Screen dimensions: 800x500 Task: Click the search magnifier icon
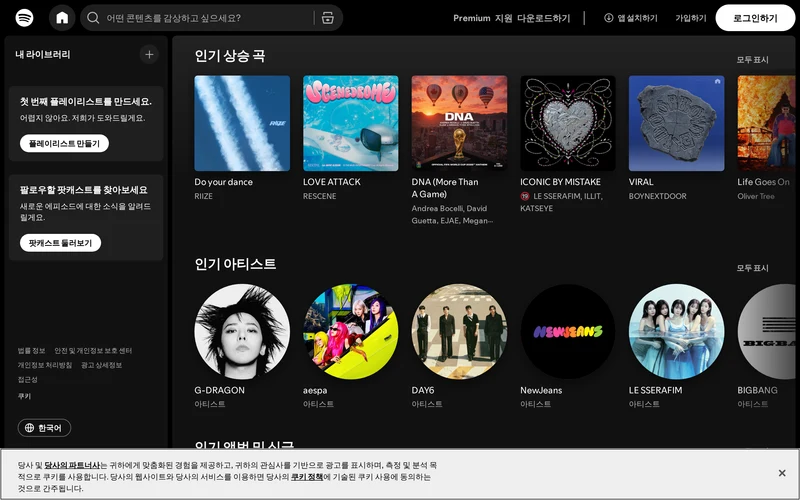coord(93,18)
